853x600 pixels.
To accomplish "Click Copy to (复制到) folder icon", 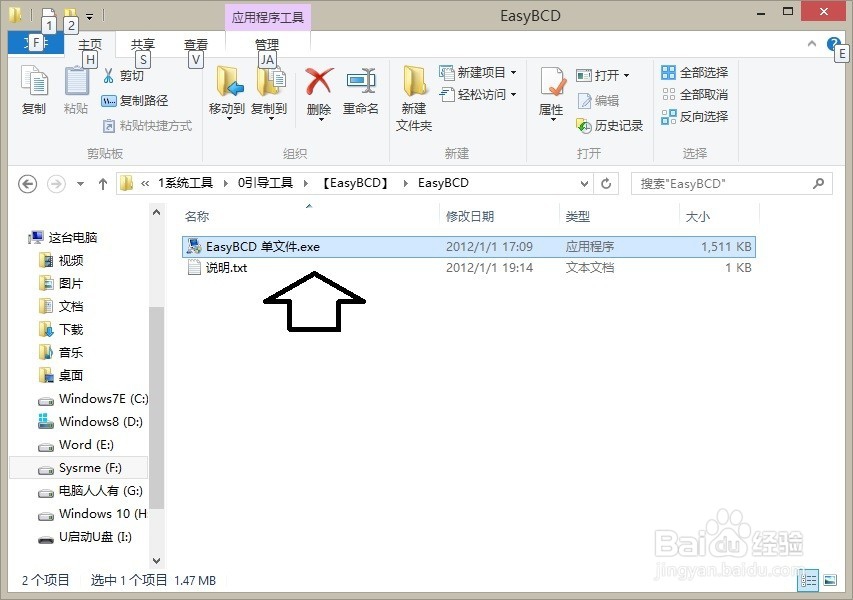I will (269, 81).
